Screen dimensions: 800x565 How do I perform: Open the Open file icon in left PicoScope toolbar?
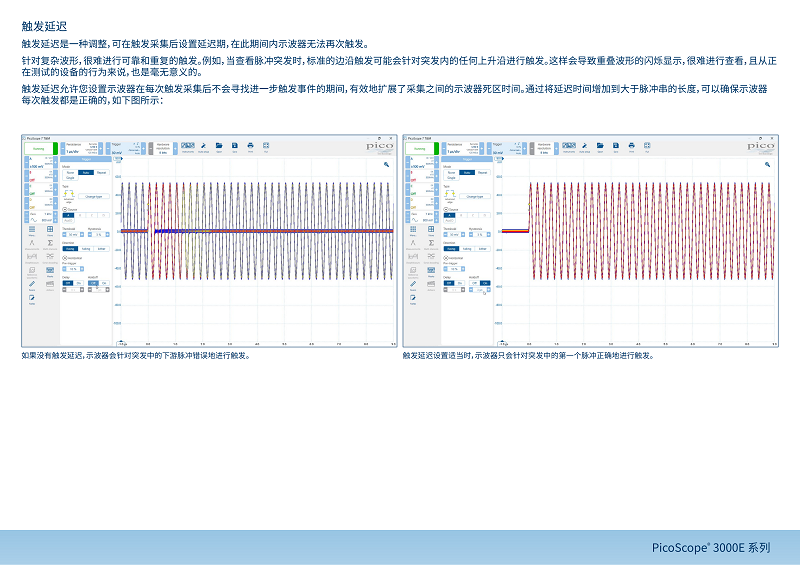[219, 148]
